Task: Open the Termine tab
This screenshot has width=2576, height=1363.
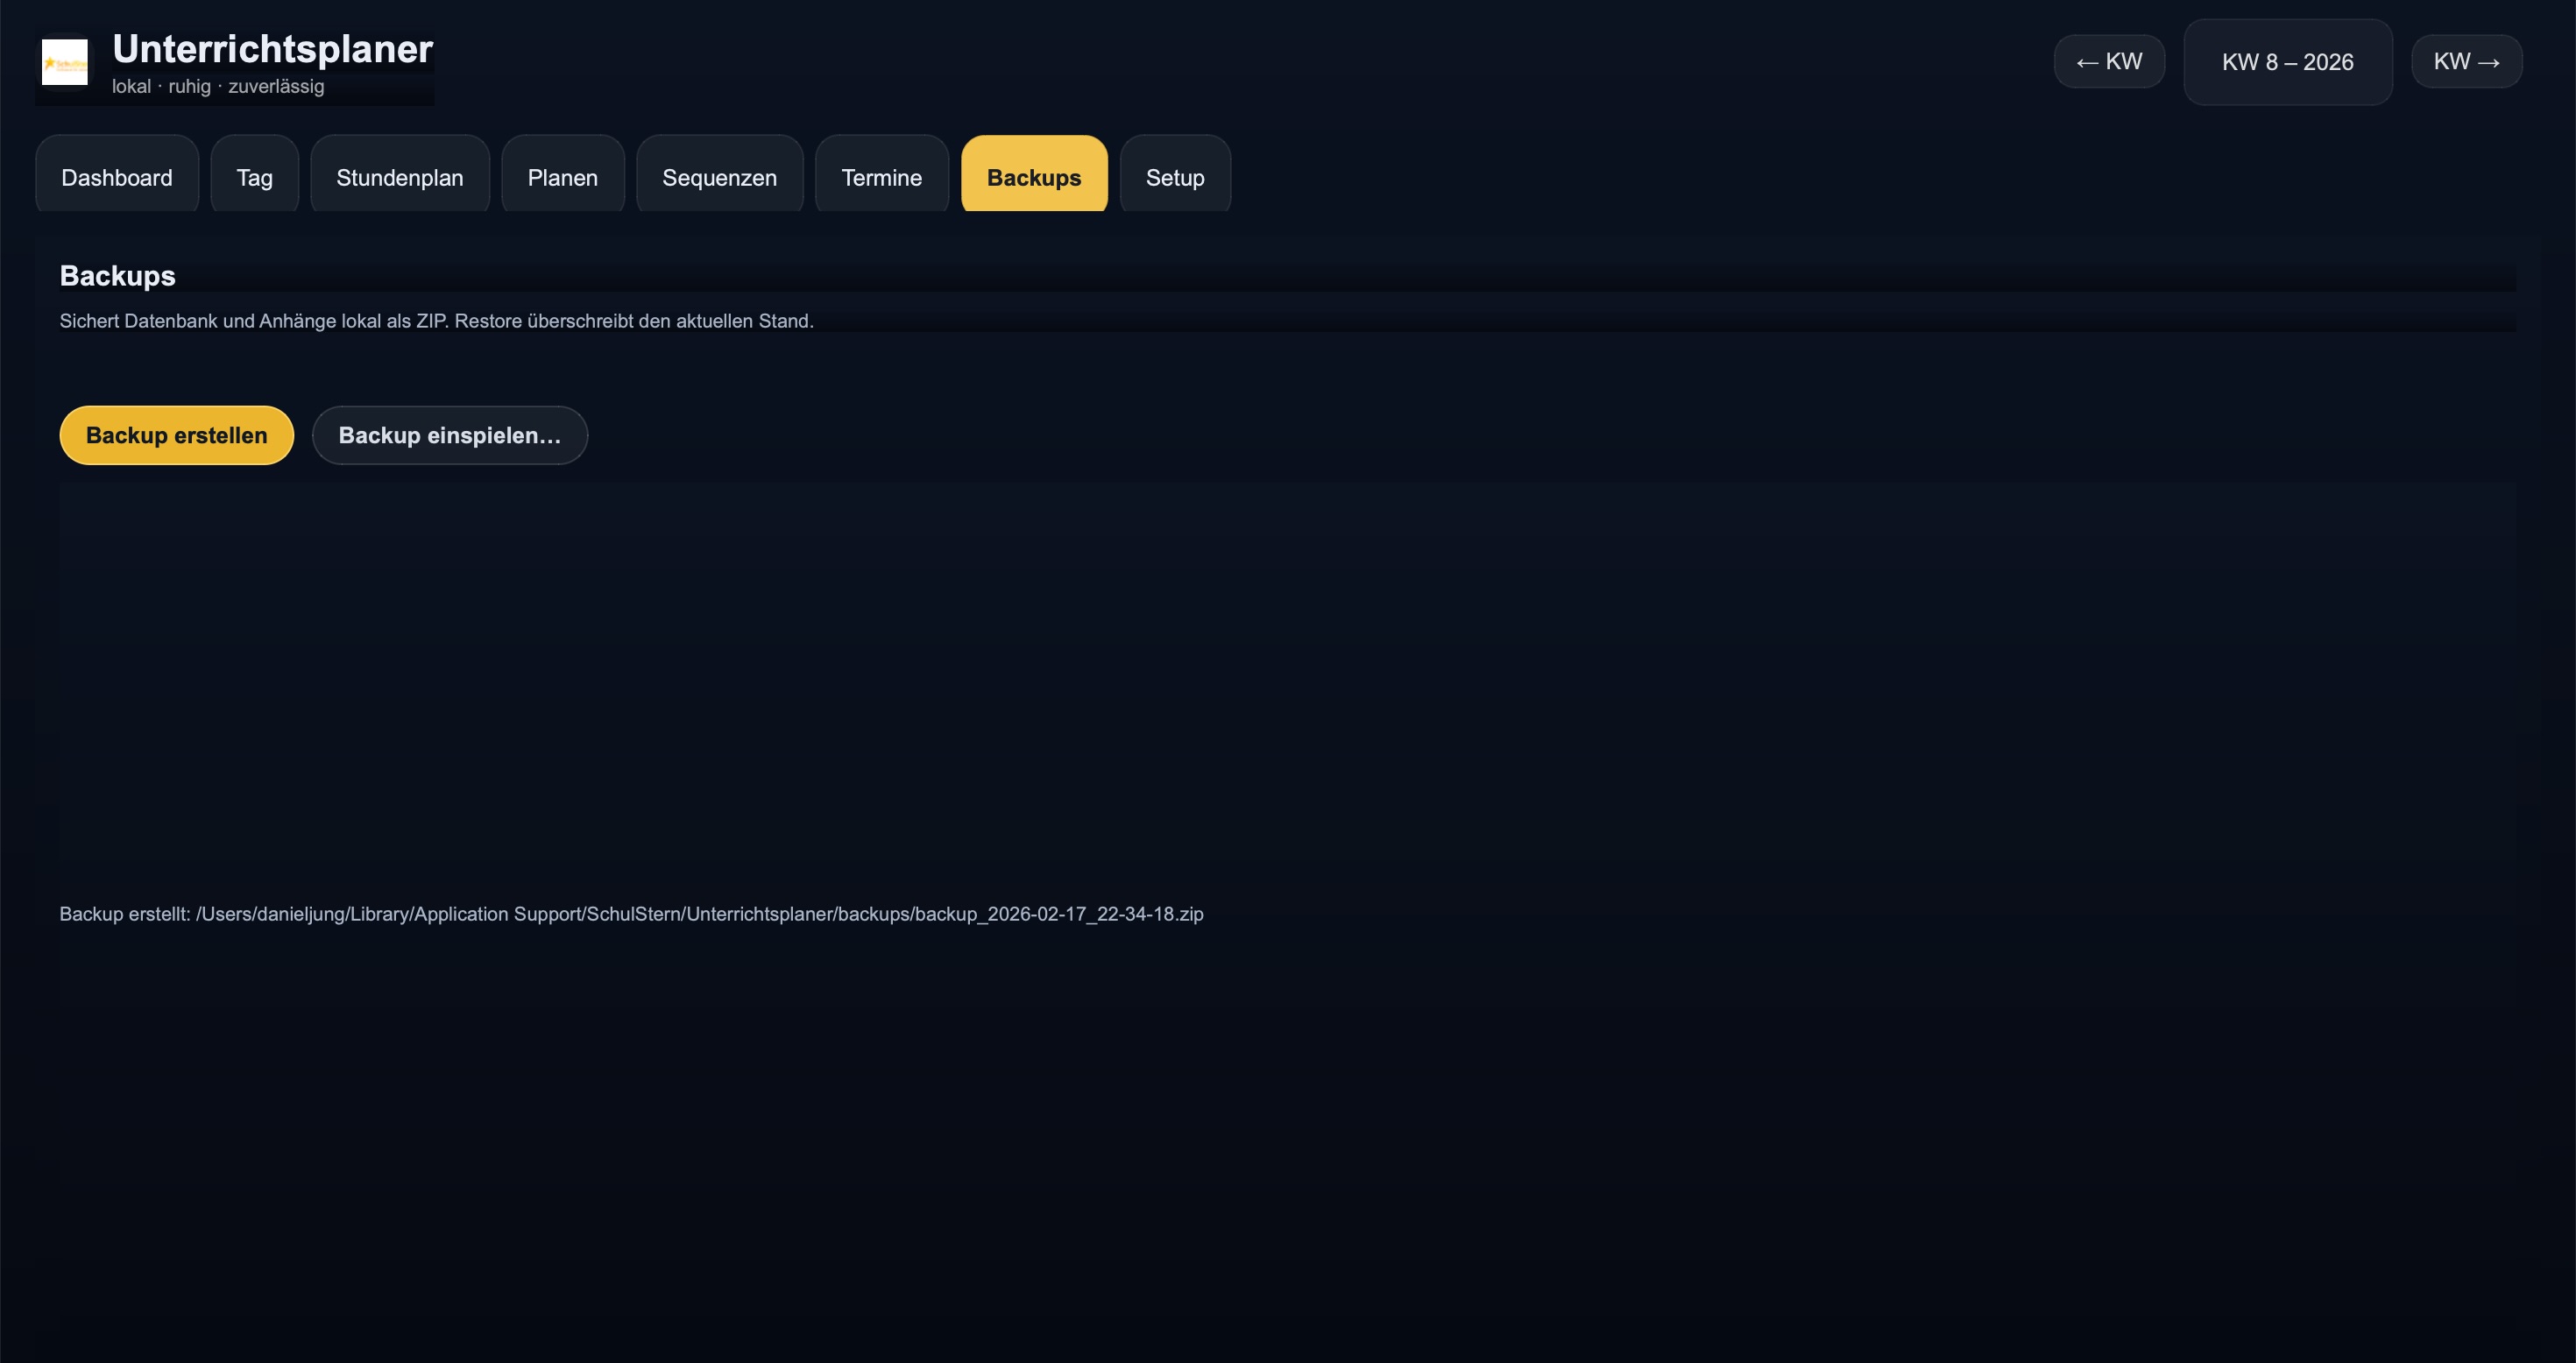Action: coord(881,177)
